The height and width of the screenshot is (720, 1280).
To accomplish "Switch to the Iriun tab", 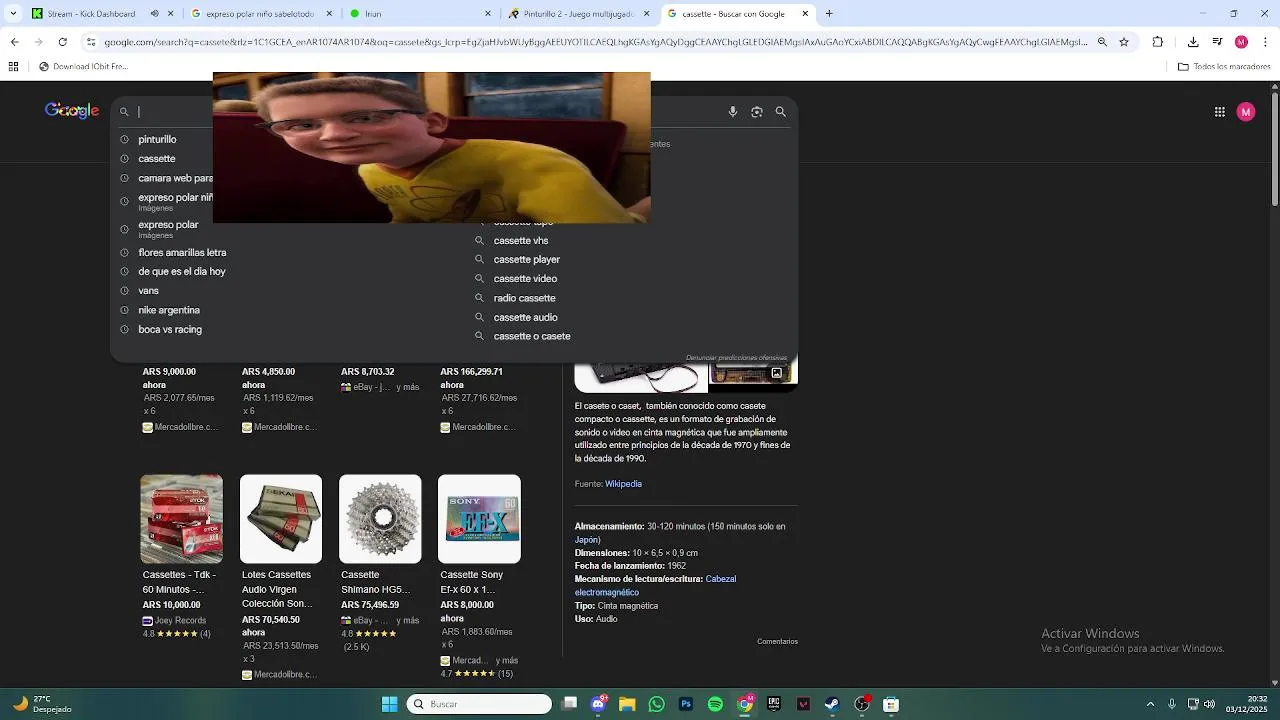I will coord(420,14).
